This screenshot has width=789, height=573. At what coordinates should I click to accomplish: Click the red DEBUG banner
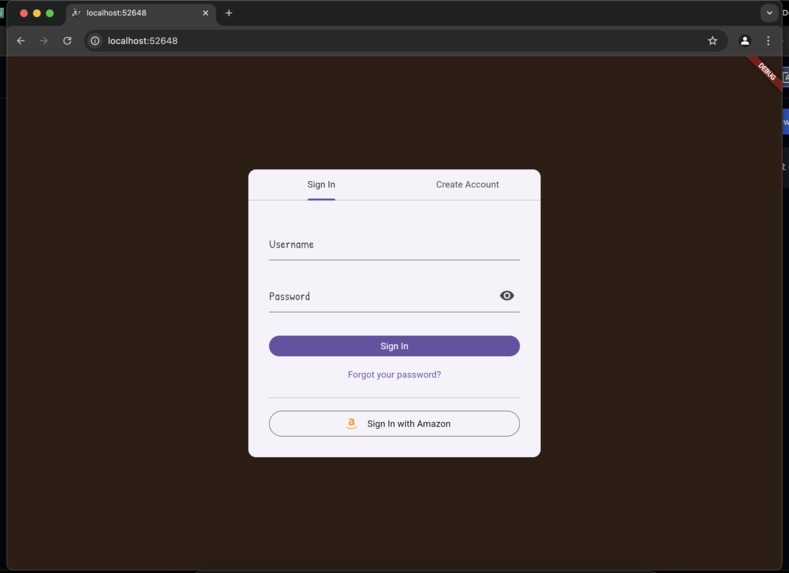(765, 72)
